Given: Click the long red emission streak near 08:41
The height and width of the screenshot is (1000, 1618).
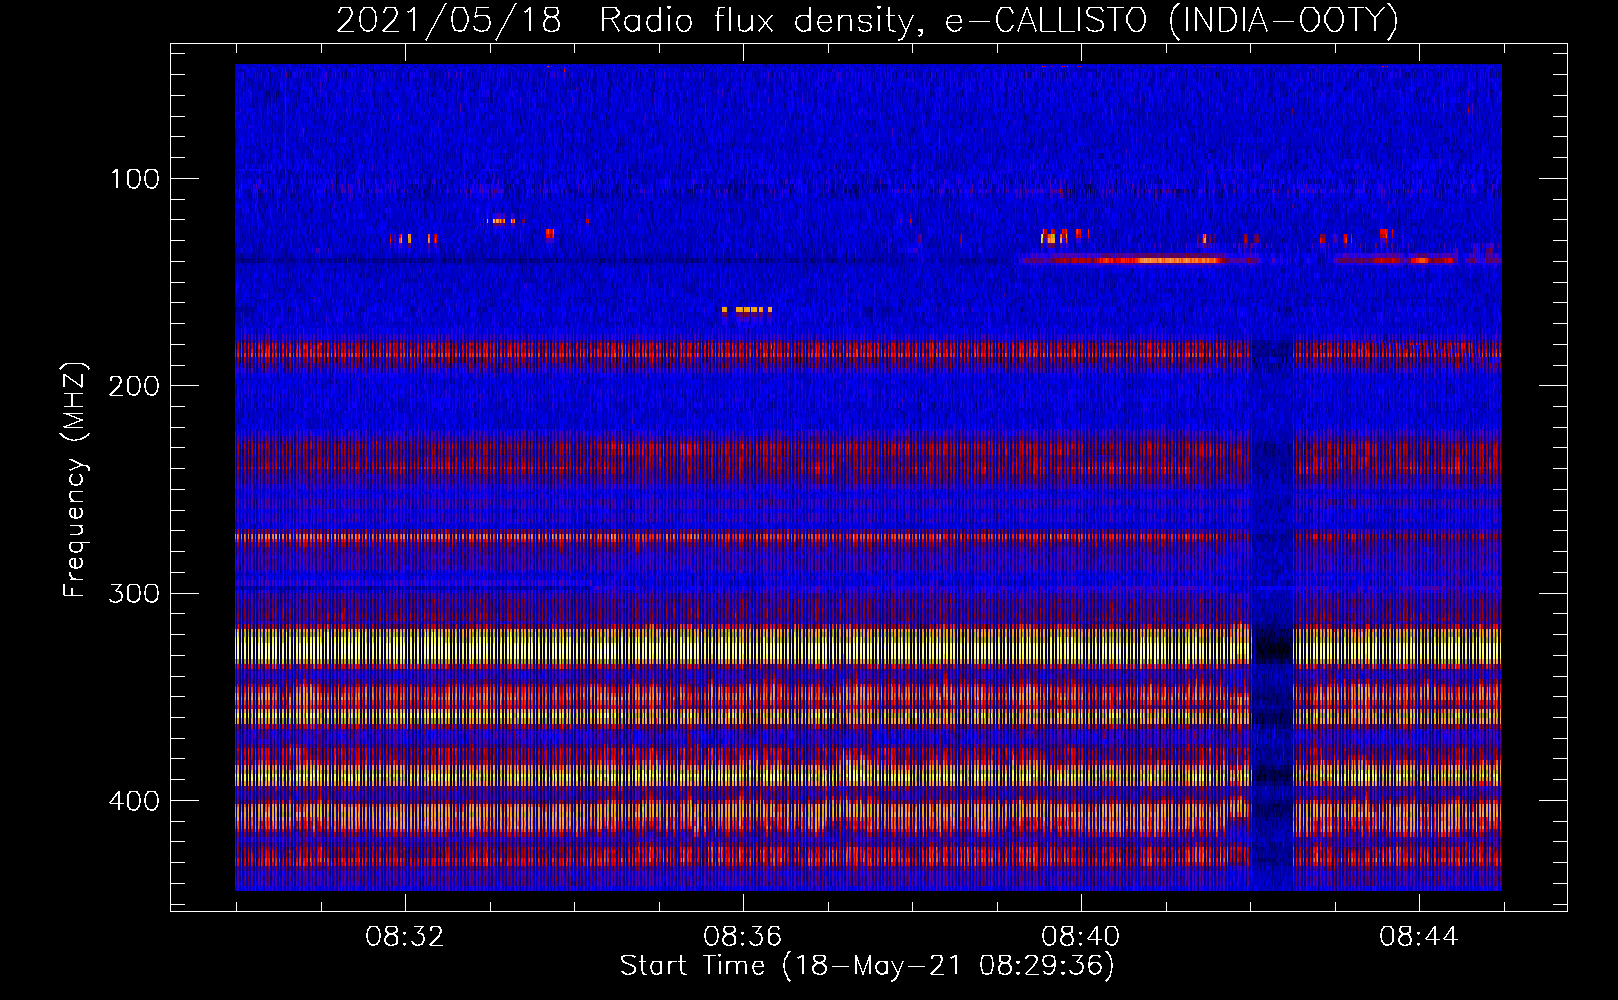Looking at the screenshot, I should 1140,260.
